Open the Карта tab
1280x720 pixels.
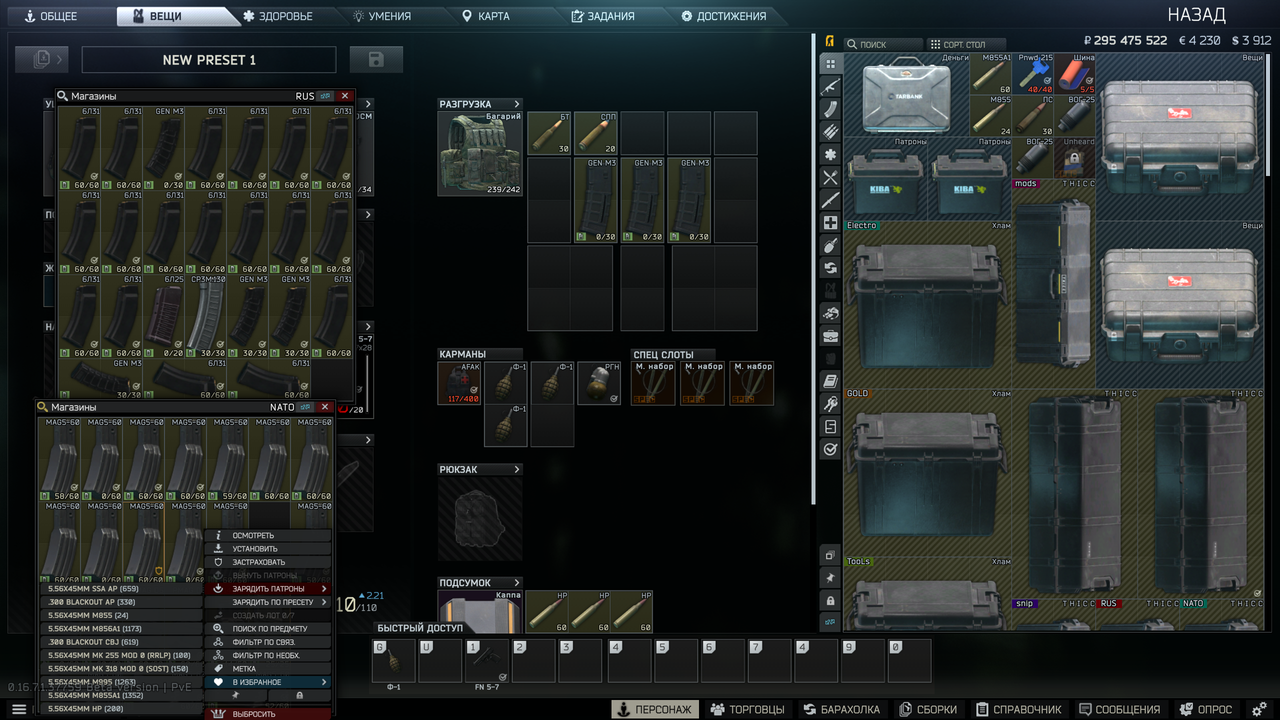487,16
